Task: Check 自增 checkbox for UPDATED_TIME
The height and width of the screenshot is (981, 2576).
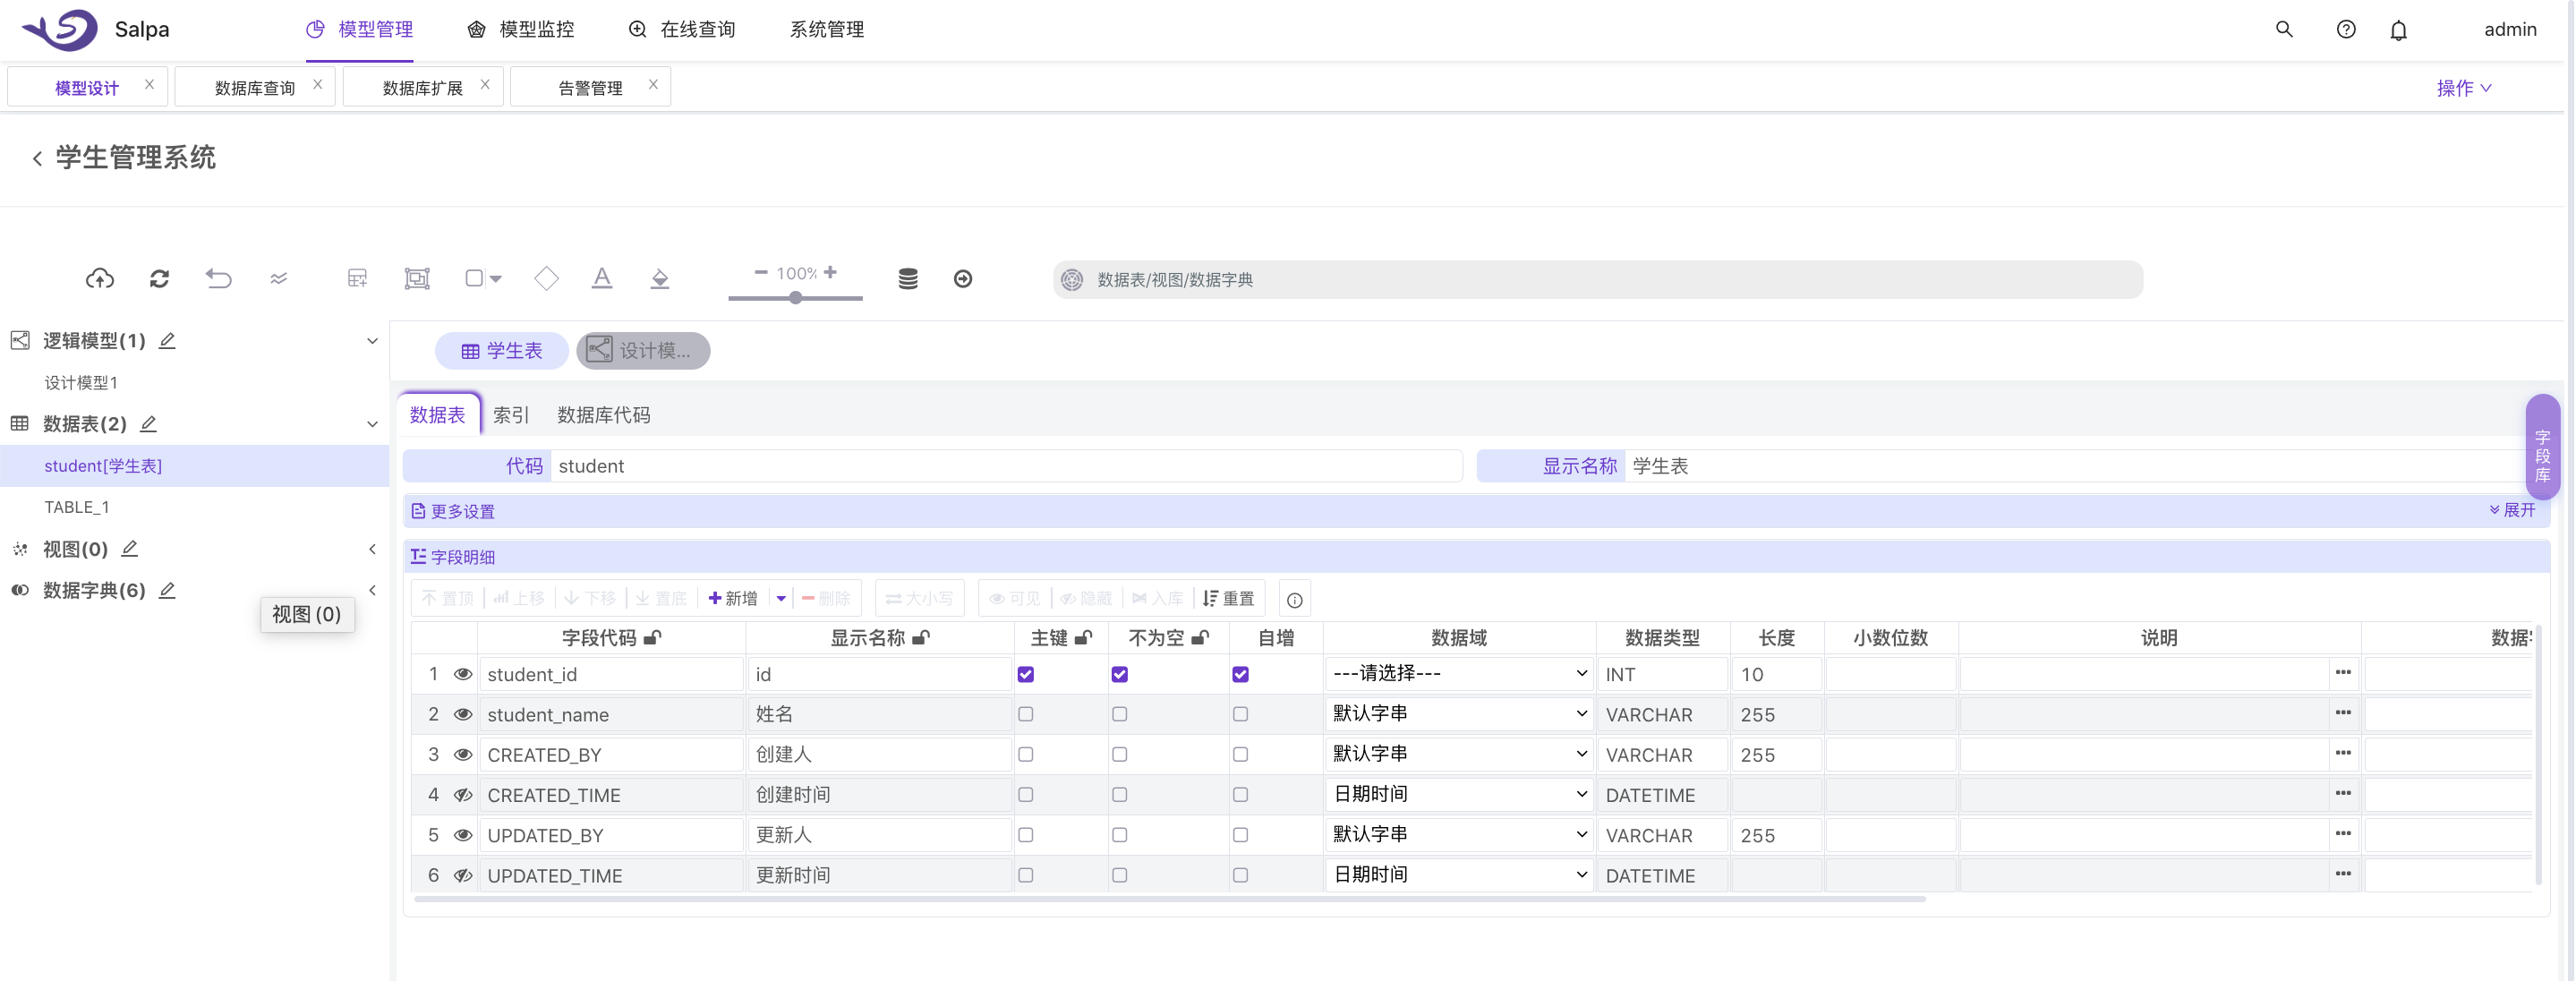Action: coord(1241,875)
